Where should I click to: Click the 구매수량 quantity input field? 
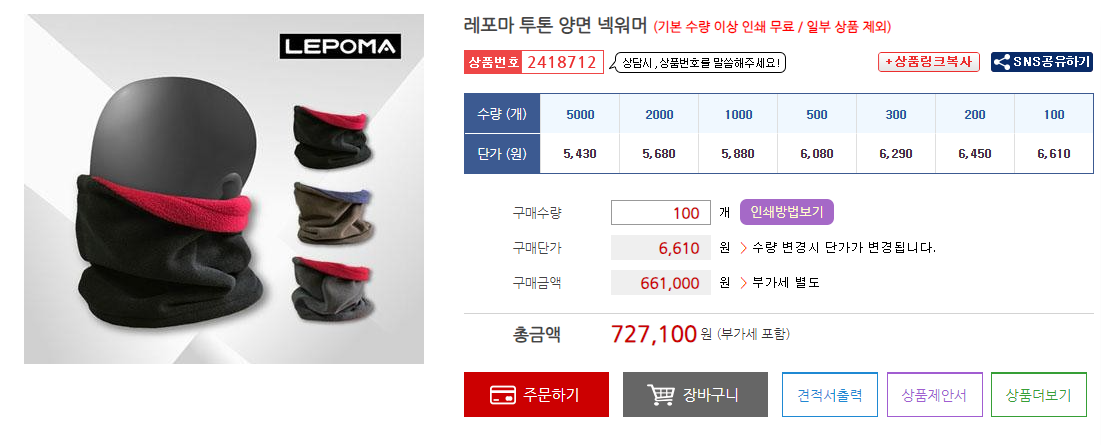click(661, 213)
